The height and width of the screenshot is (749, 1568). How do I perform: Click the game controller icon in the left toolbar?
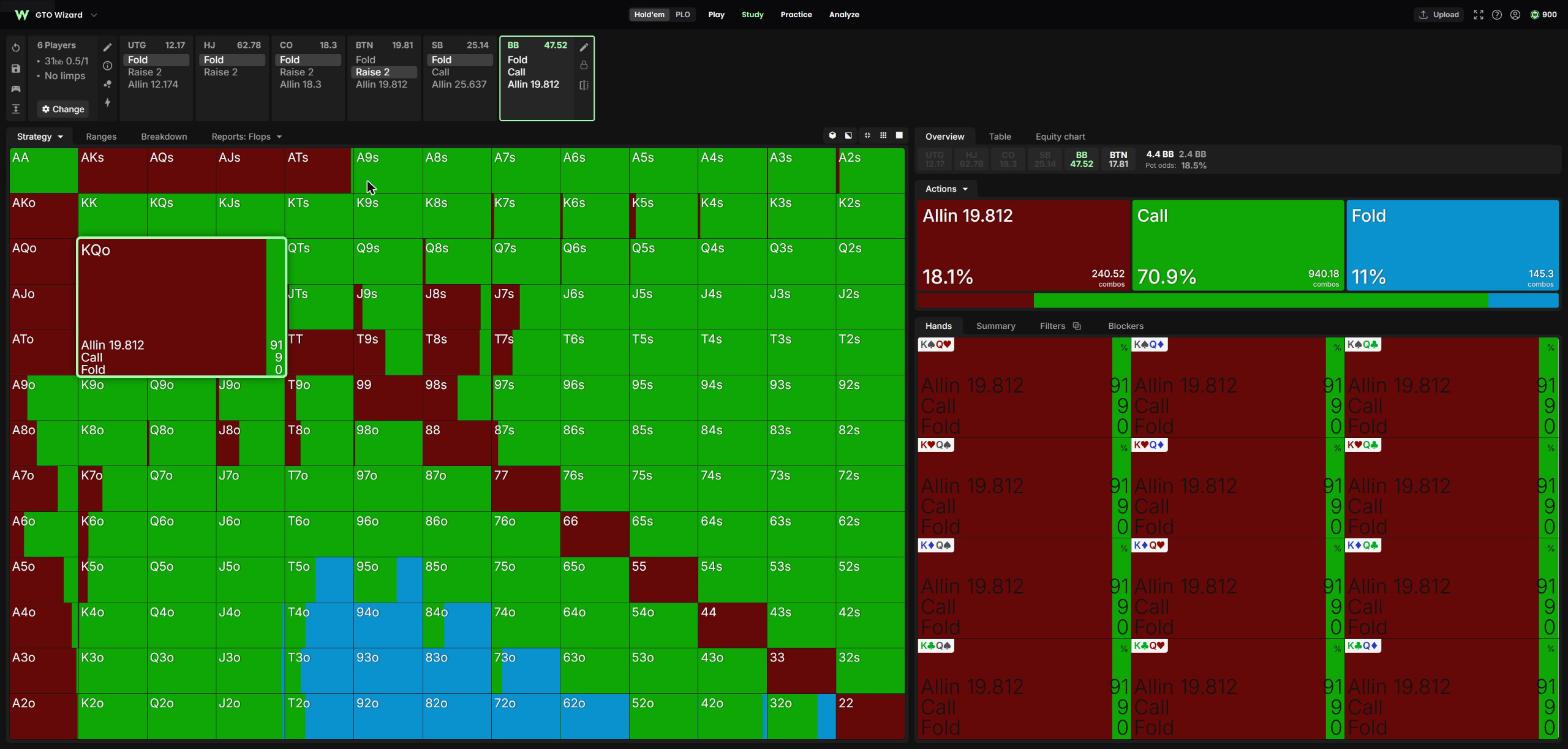pos(16,89)
